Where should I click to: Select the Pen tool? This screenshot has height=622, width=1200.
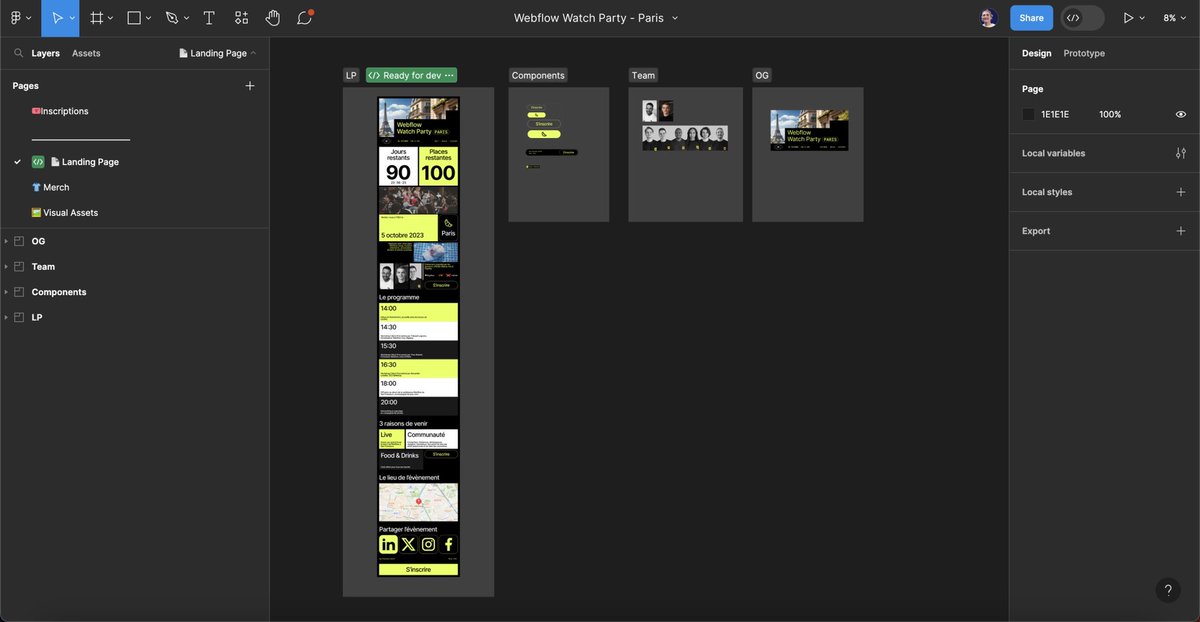[x=172, y=18]
